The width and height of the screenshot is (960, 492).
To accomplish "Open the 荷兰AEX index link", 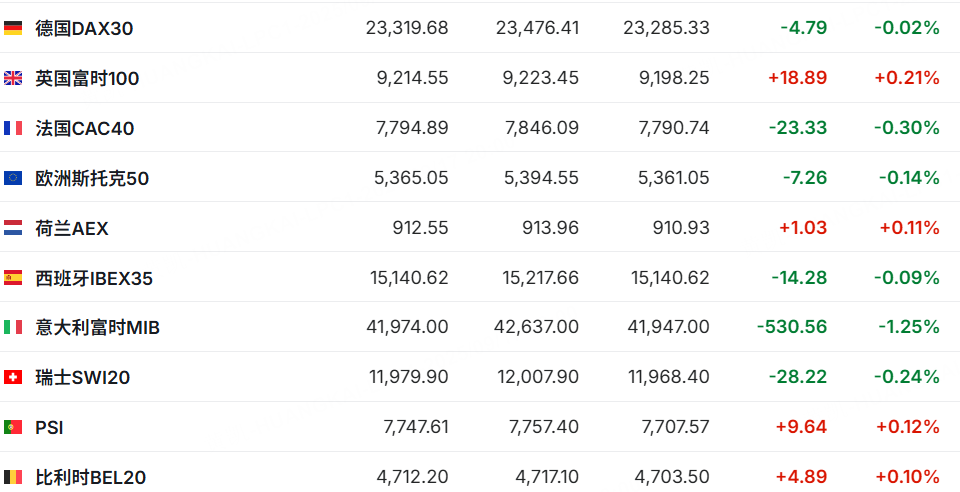I will [x=72, y=228].
